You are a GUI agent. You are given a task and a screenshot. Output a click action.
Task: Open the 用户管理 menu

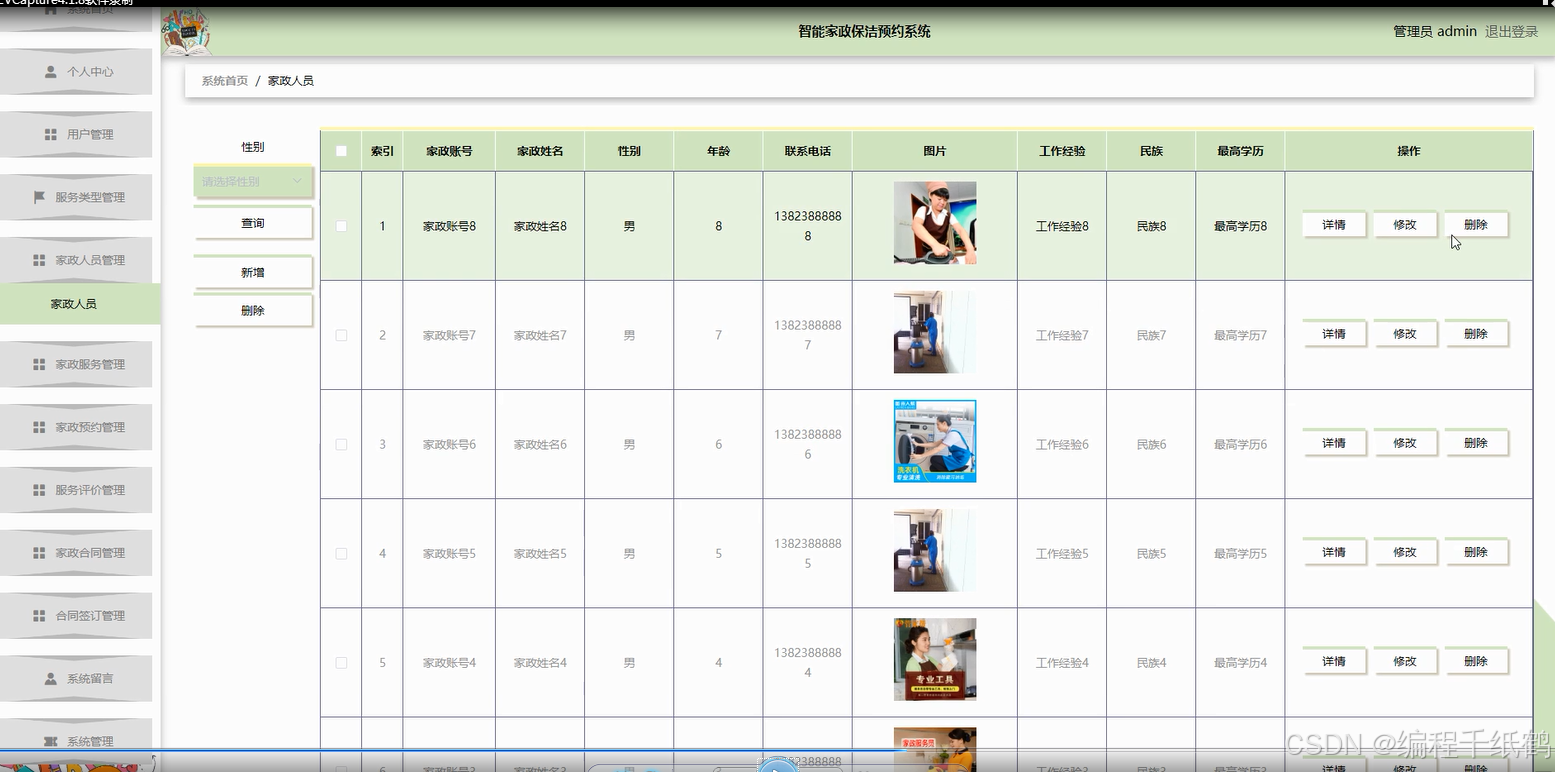coord(76,135)
